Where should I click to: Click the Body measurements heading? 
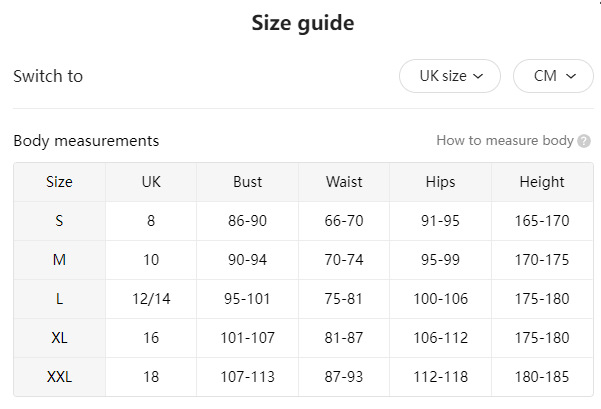[86, 141]
